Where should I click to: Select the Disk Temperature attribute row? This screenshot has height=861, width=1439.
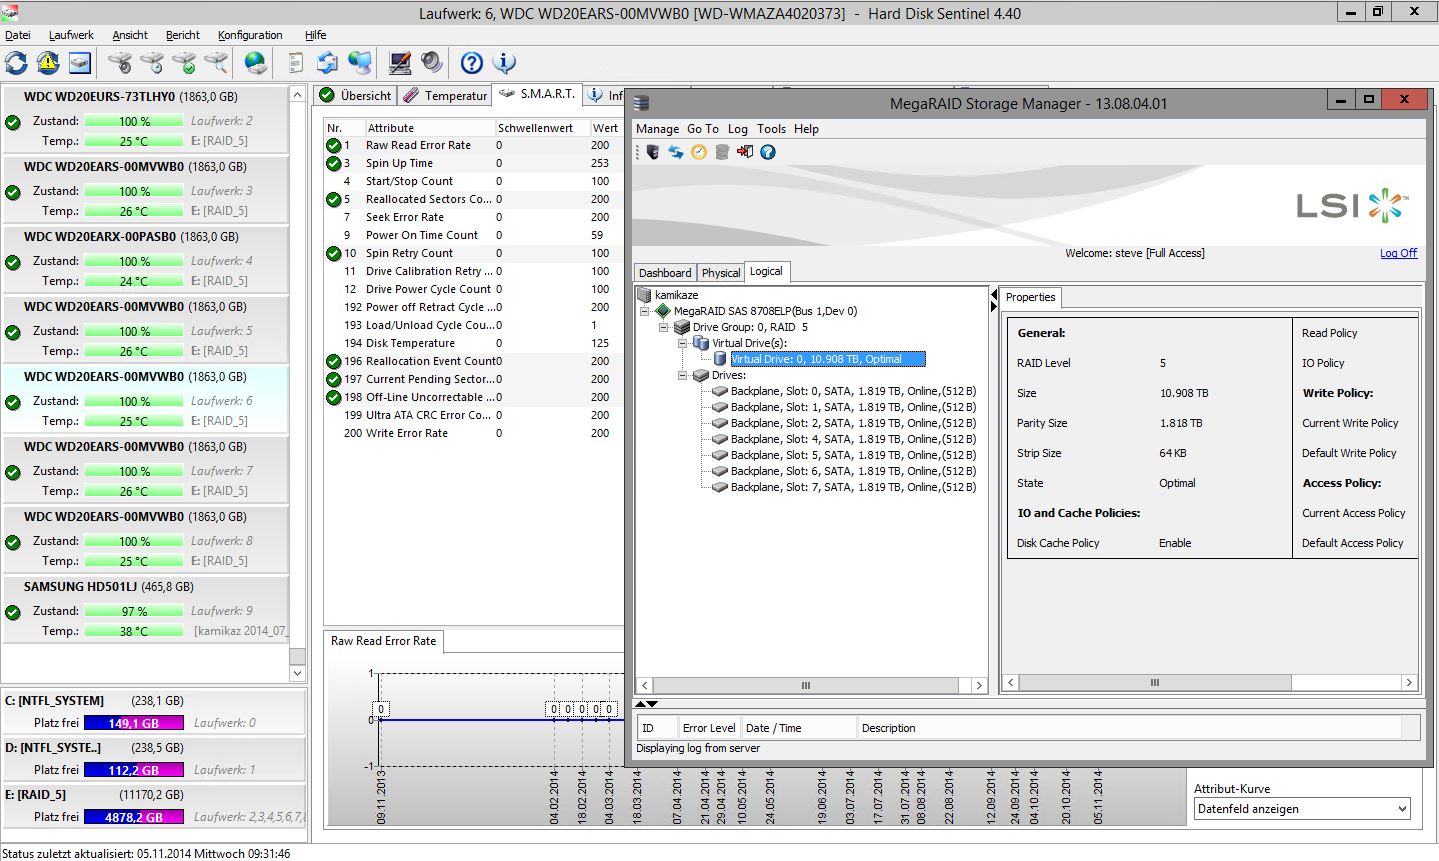pyautogui.click(x=472, y=344)
